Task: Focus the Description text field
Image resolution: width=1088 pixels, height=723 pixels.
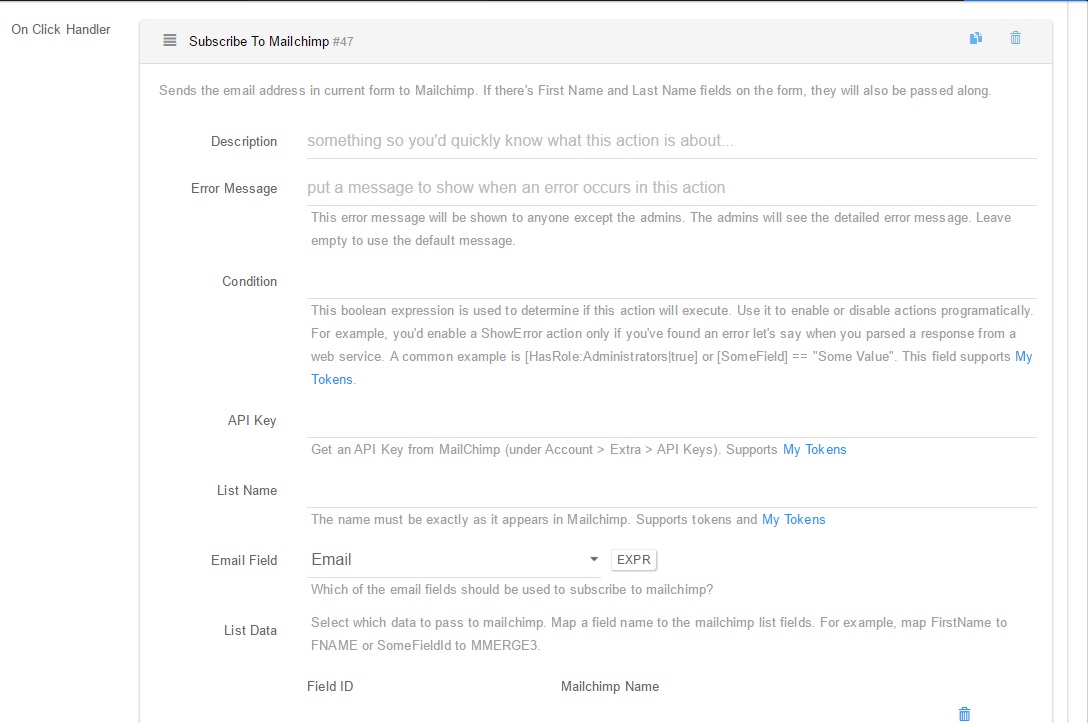Action: [672, 141]
